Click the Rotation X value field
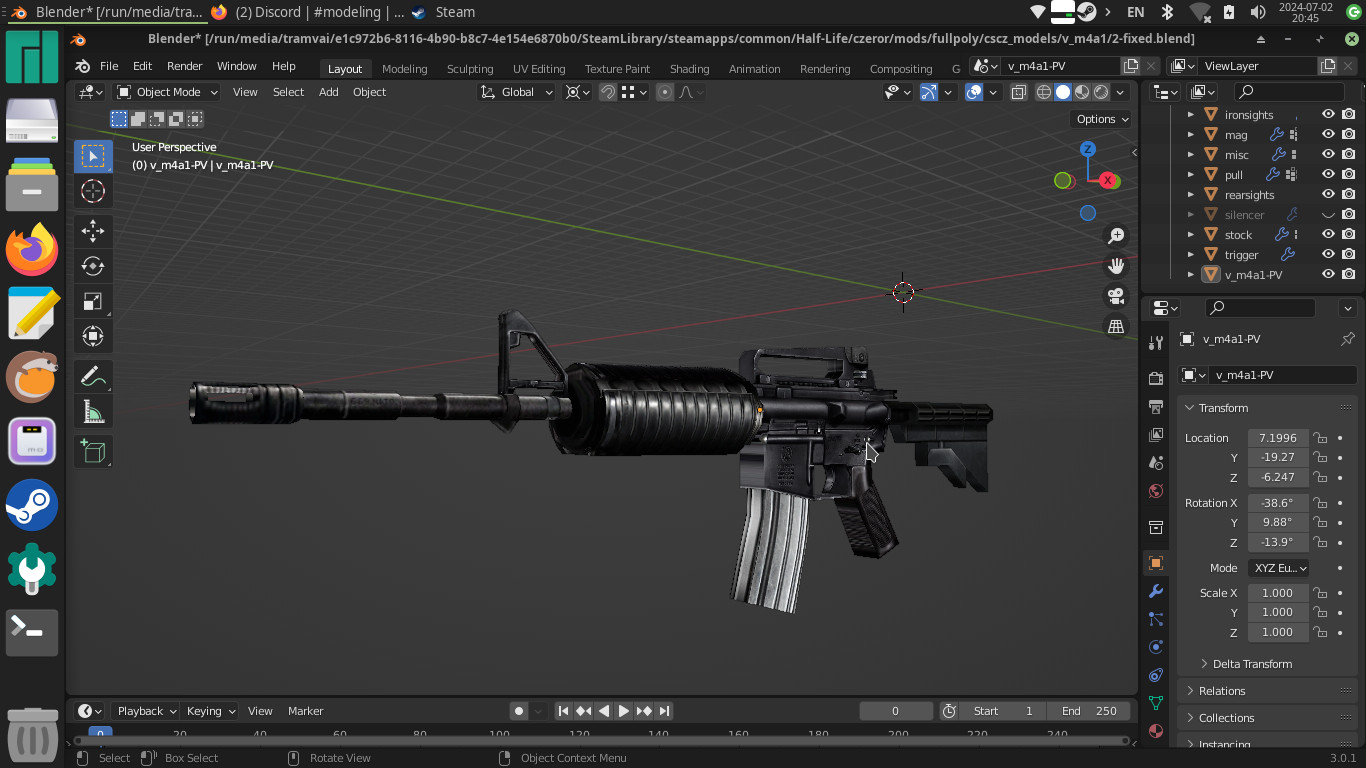 [x=1278, y=502]
